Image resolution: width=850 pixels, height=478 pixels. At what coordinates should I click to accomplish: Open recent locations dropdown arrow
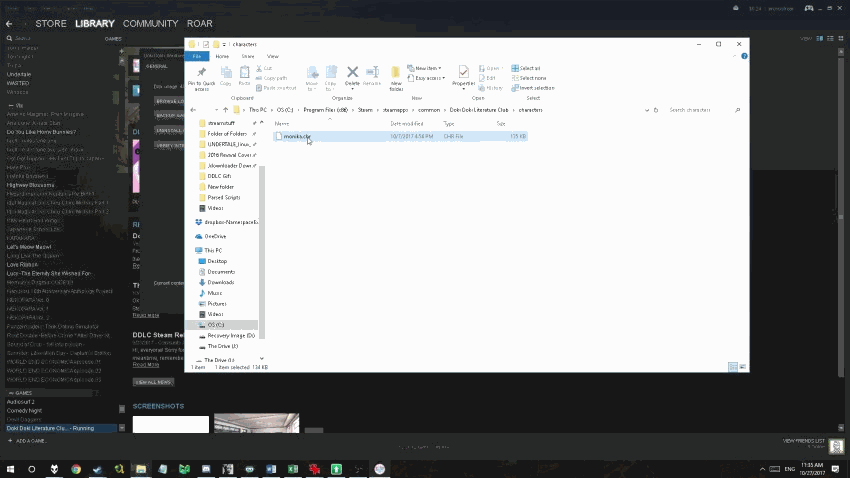click(x=216, y=110)
